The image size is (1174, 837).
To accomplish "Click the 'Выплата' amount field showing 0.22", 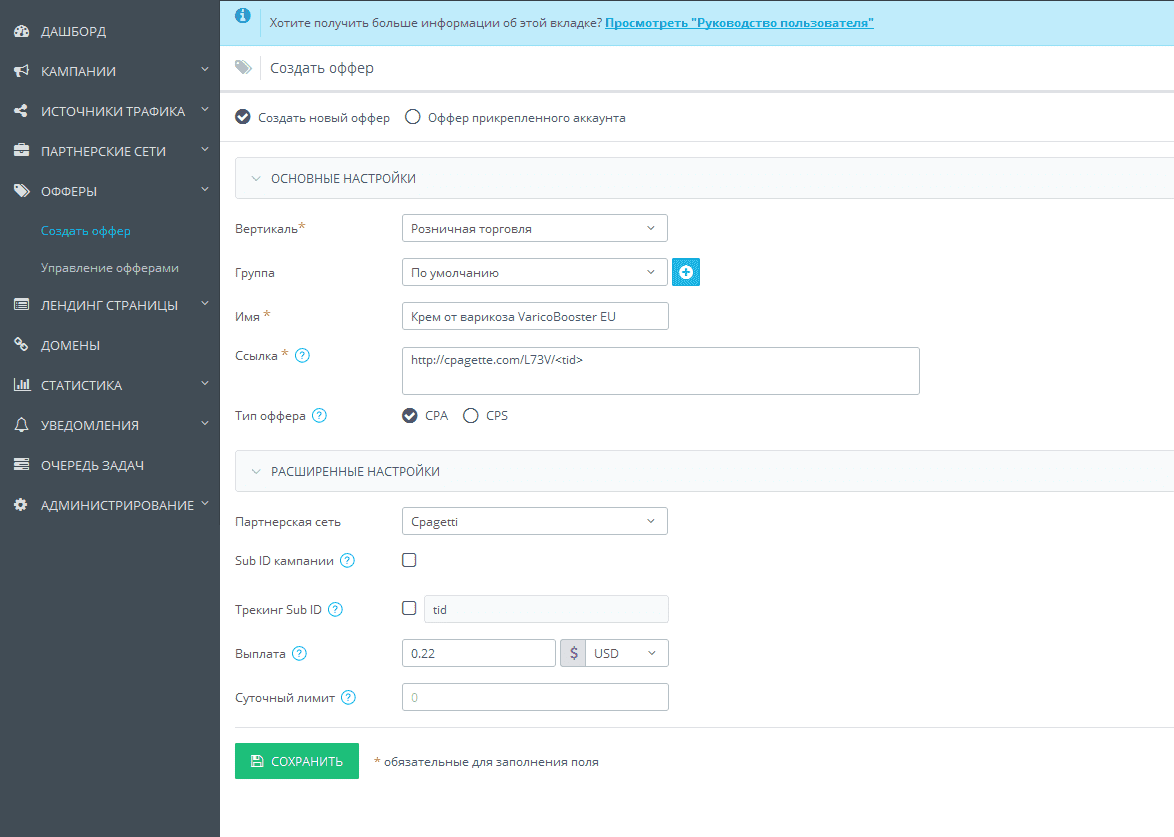I will click(478, 653).
